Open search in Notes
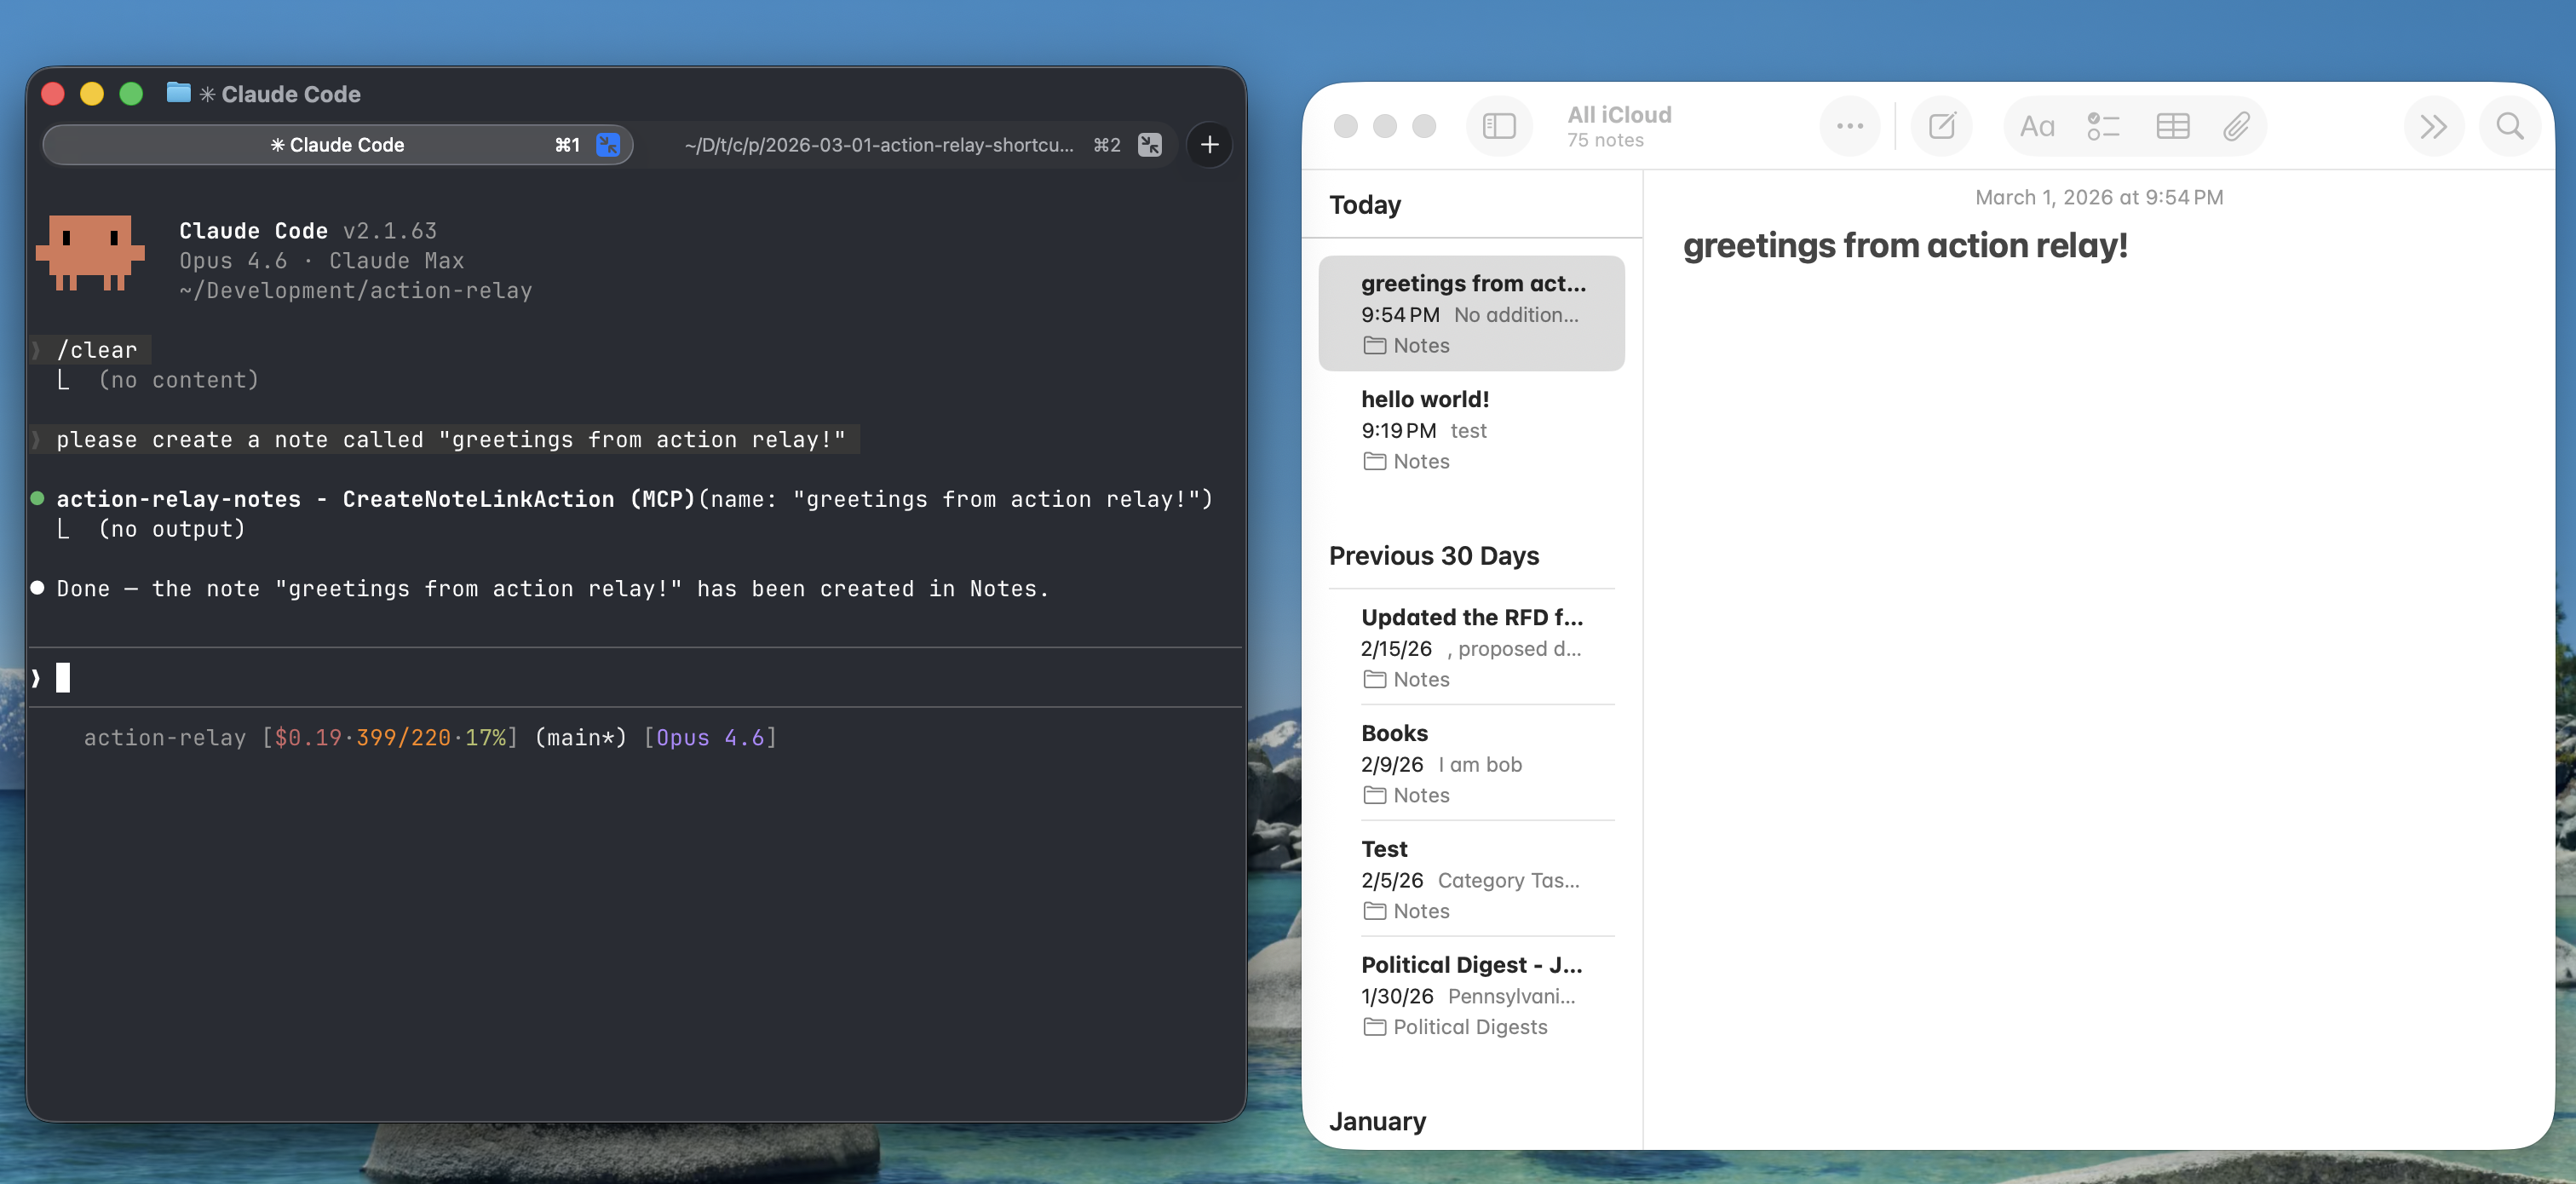Image resolution: width=2576 pixels, height=1184 pixels. 2509,126
